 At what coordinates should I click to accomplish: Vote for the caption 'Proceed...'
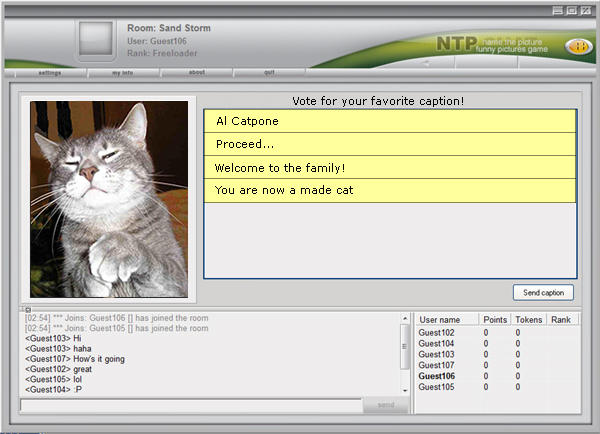[390, 144]
